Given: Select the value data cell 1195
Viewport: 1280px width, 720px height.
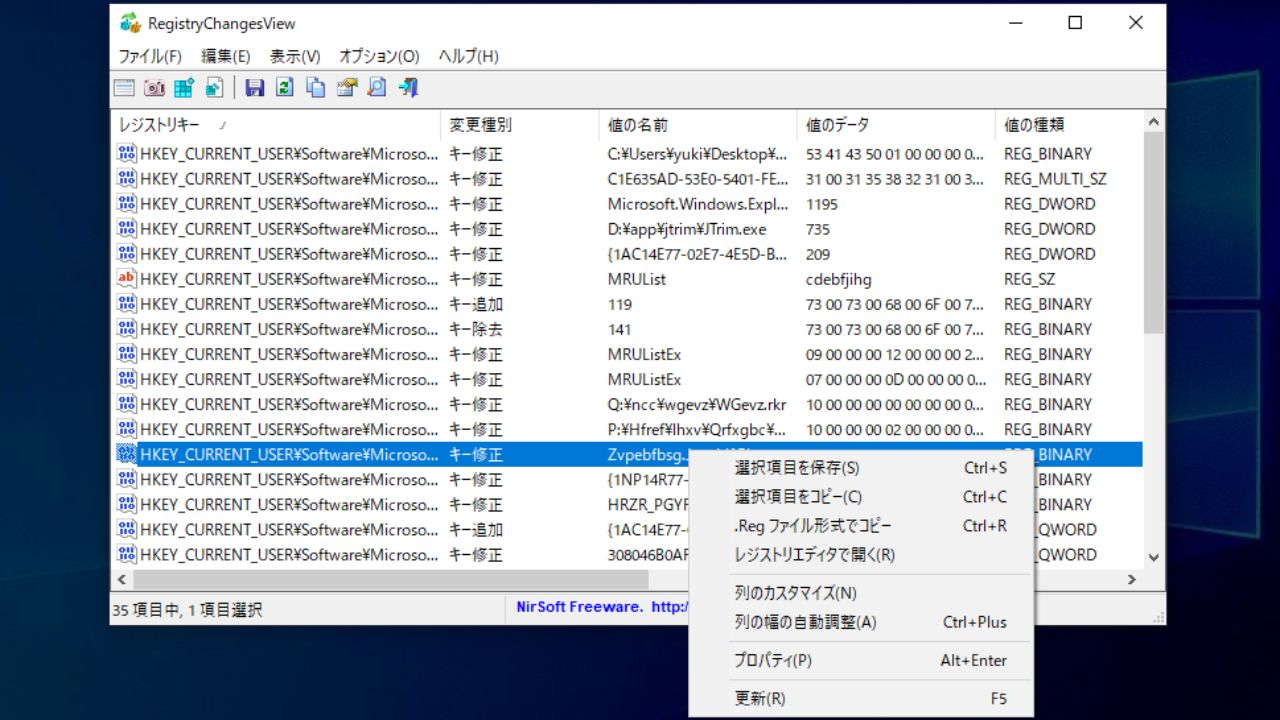Looking at the screenshot, I should tap(822, 204).
